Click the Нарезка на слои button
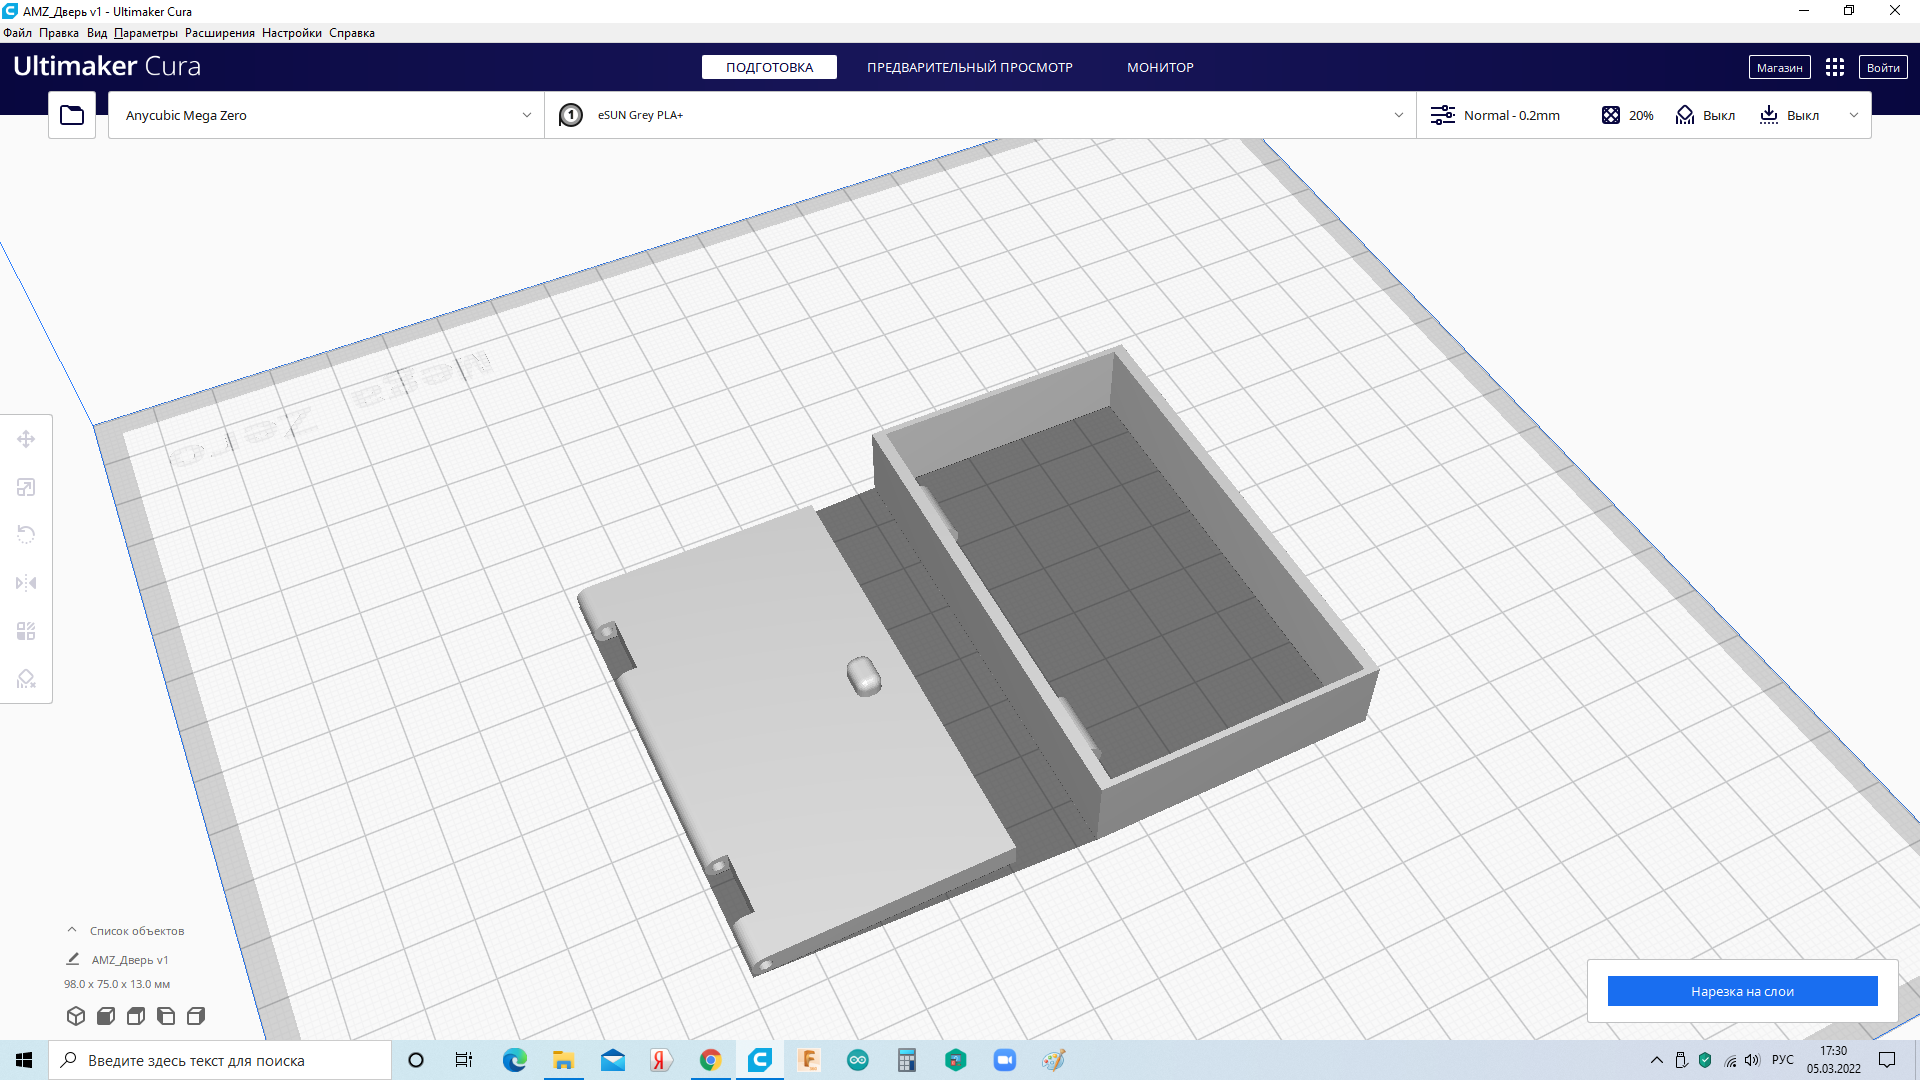This screenshot has width=1920, height=1080. [1742, 991]
